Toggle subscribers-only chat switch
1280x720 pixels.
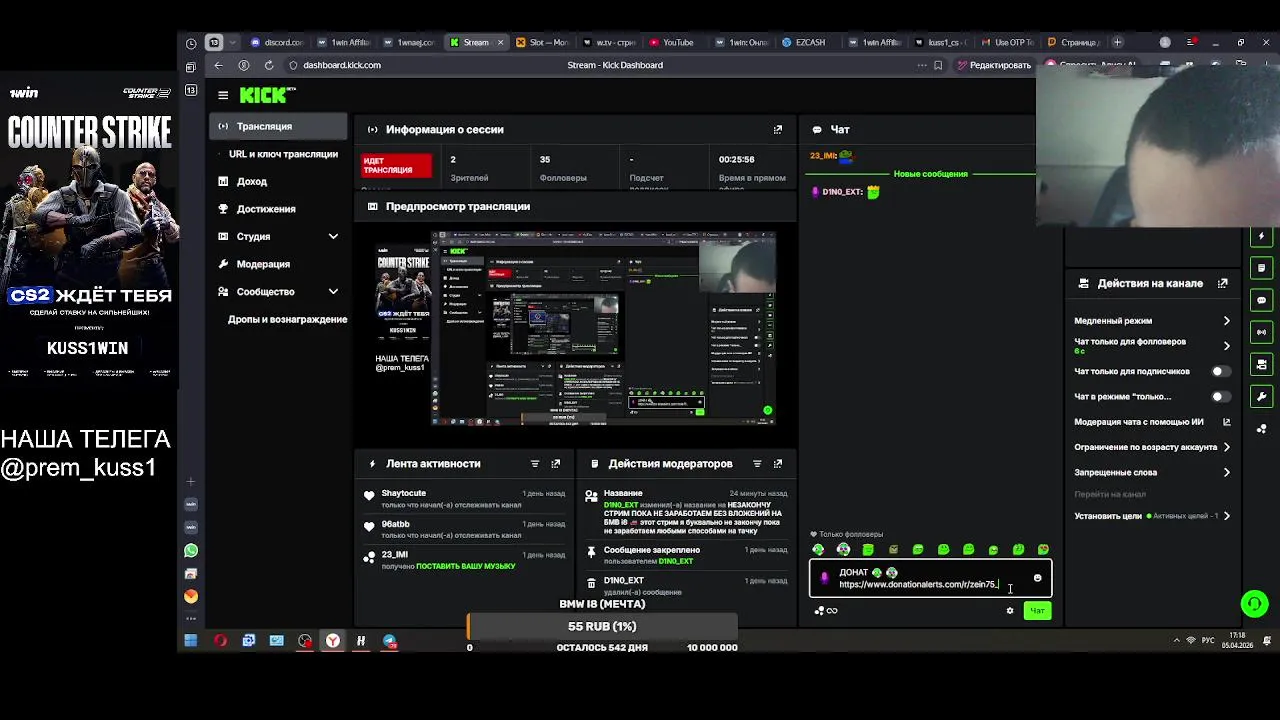(1220, 371)
